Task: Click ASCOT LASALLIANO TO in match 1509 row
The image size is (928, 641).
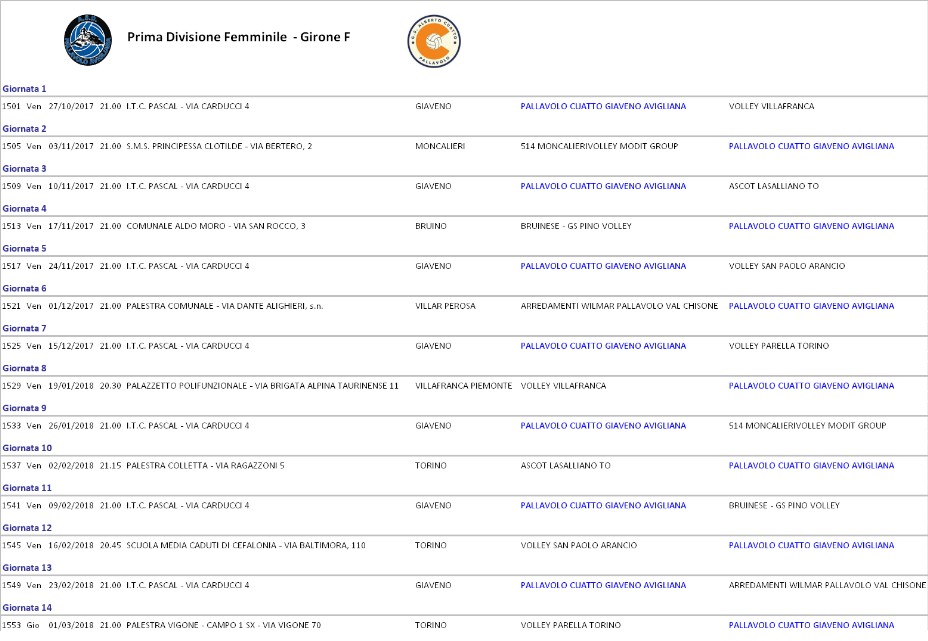Action: (774, 186)
